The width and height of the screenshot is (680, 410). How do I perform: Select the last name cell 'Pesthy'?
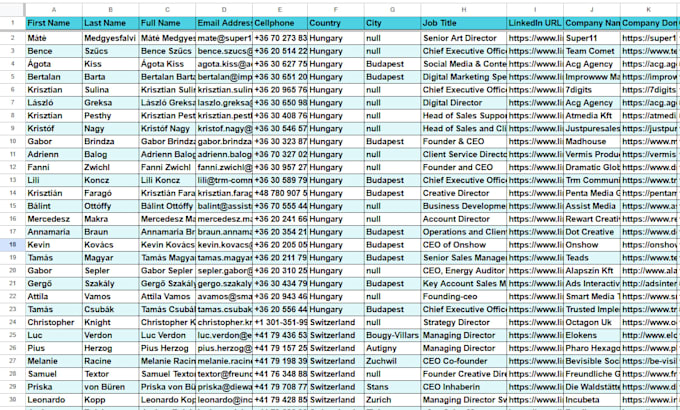coord(111,116)
